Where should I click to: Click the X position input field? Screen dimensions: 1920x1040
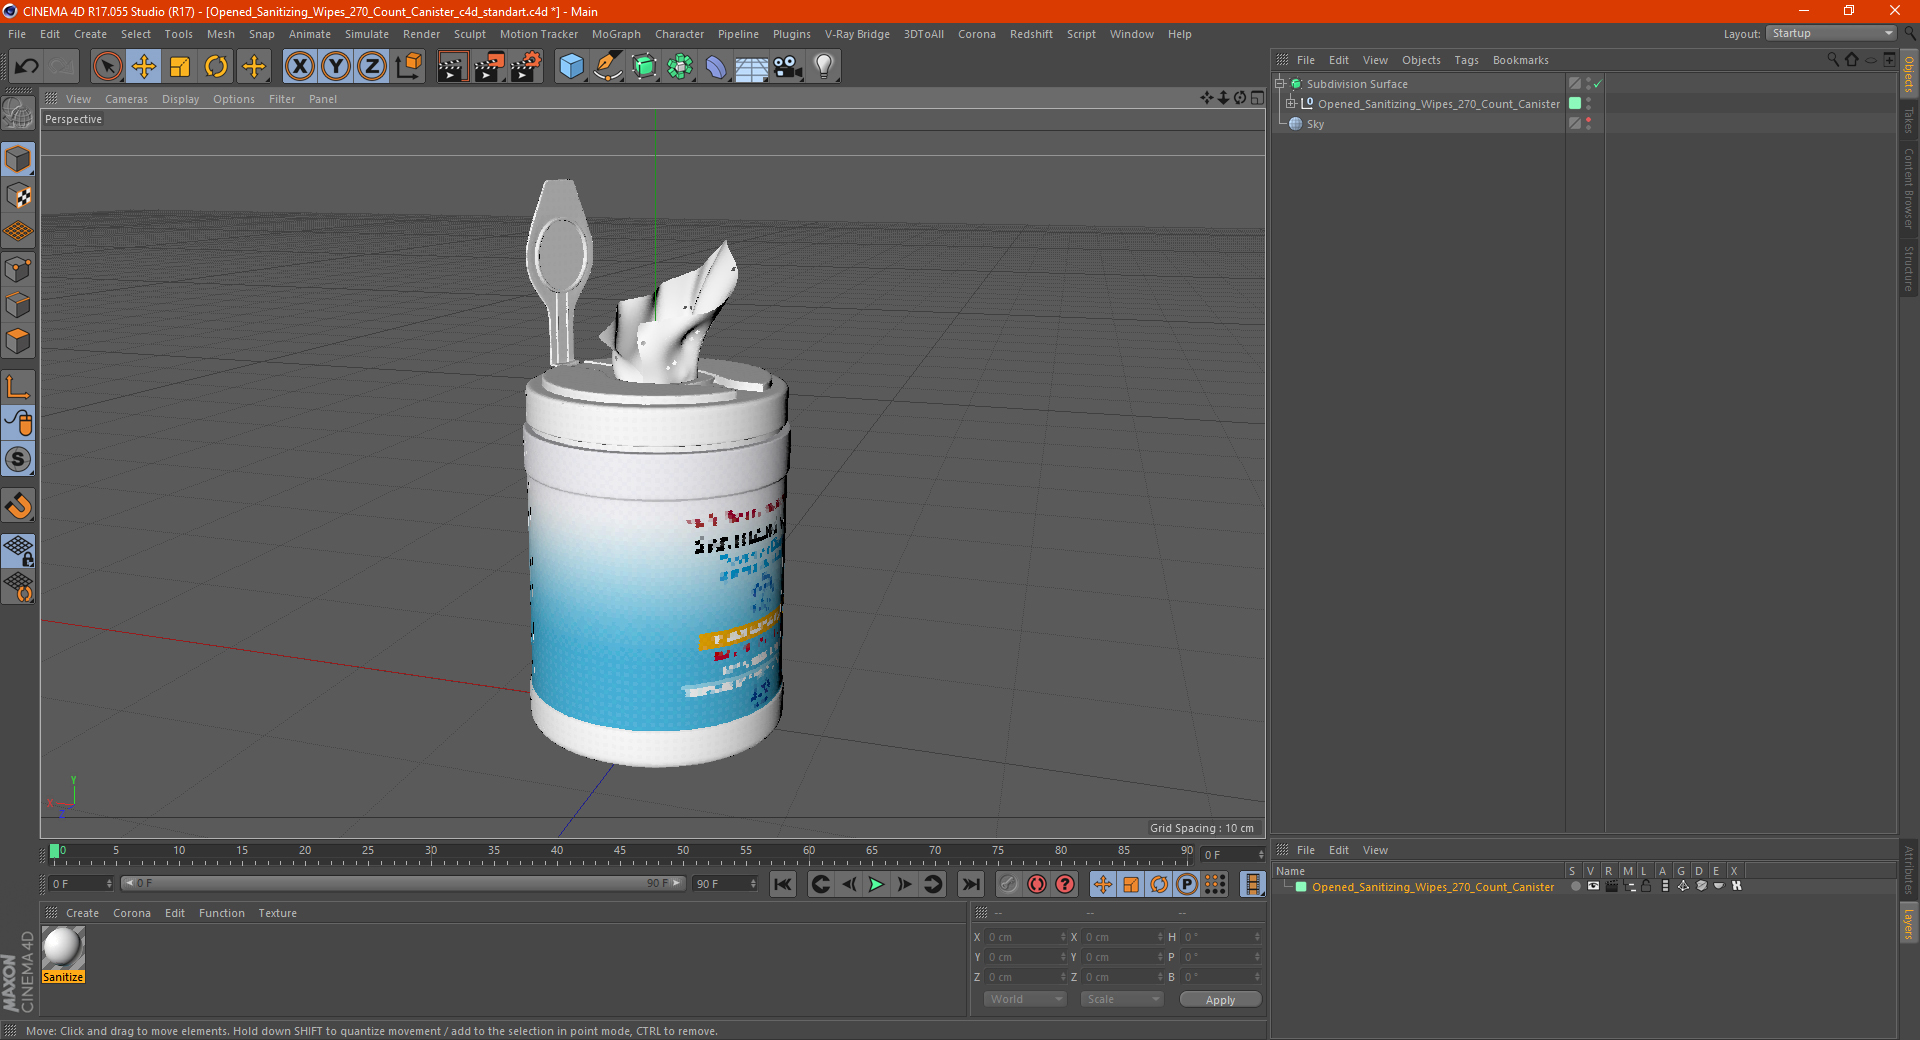pyautogui.click(x=1025, y=937)
